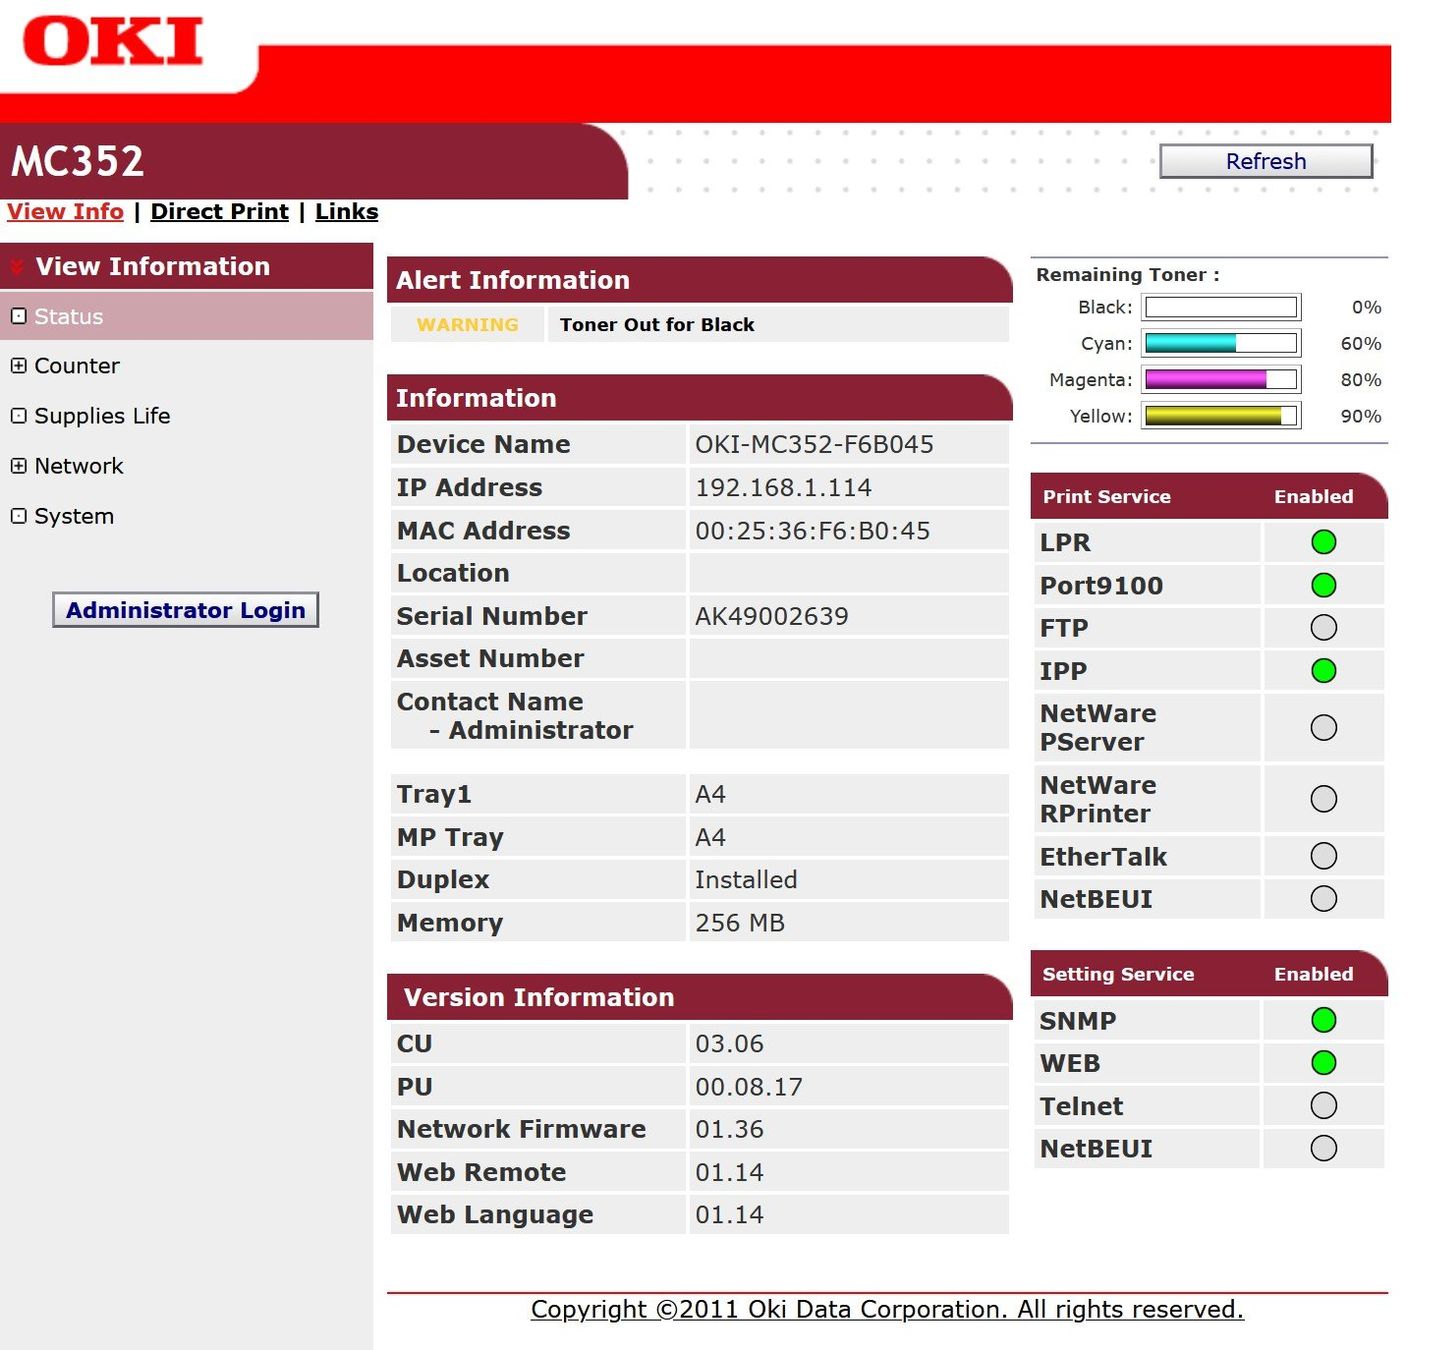Click the Toner Out for Black message
This screenshot has width=1431, height=1350.
point(657,325)
